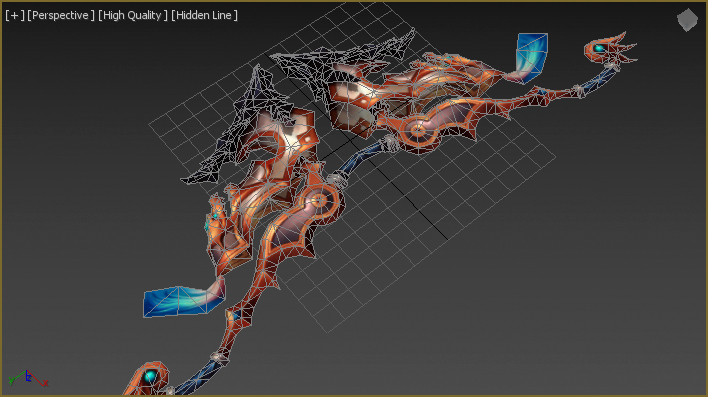The height and width of the screenshot is (397, 708).
Task: Select the blue swirl plane at lower left
Action: pyautogui.click(x=183, y=300)
